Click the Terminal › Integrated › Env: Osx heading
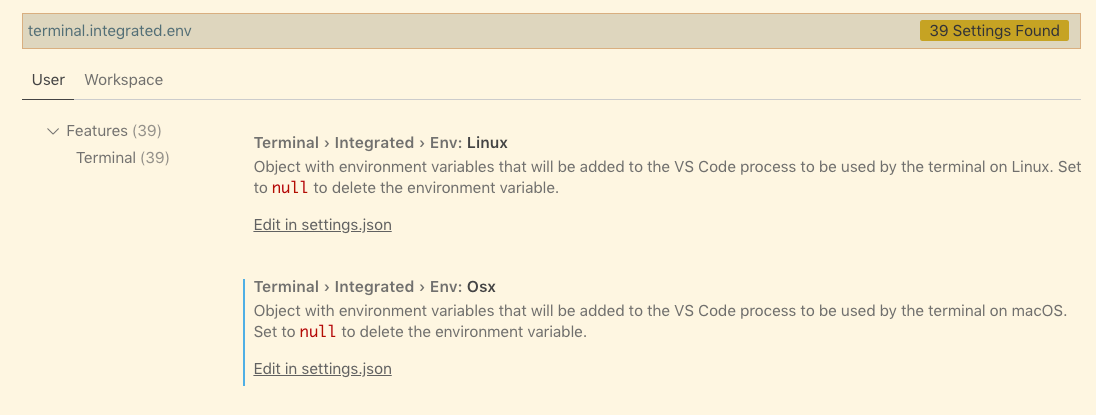Screen dimensions: 1096x415 pyautogui.click(x=375, y=286)
